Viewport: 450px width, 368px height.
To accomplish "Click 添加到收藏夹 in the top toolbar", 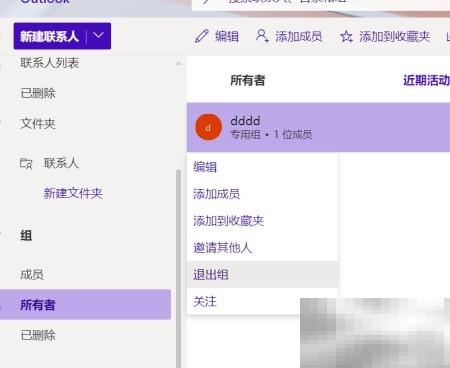I will 395,36.
